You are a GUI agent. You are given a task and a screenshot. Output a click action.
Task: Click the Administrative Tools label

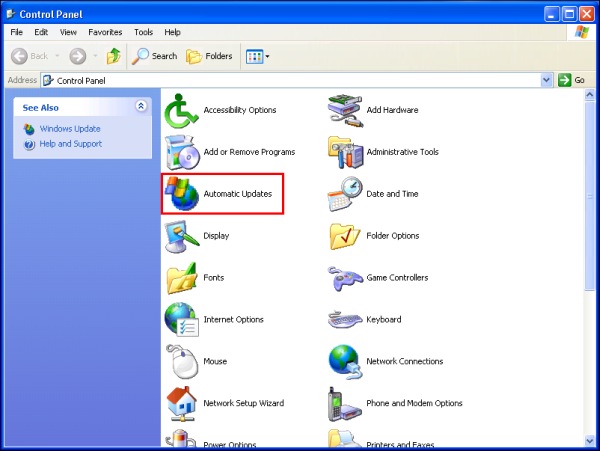[403, 152]
